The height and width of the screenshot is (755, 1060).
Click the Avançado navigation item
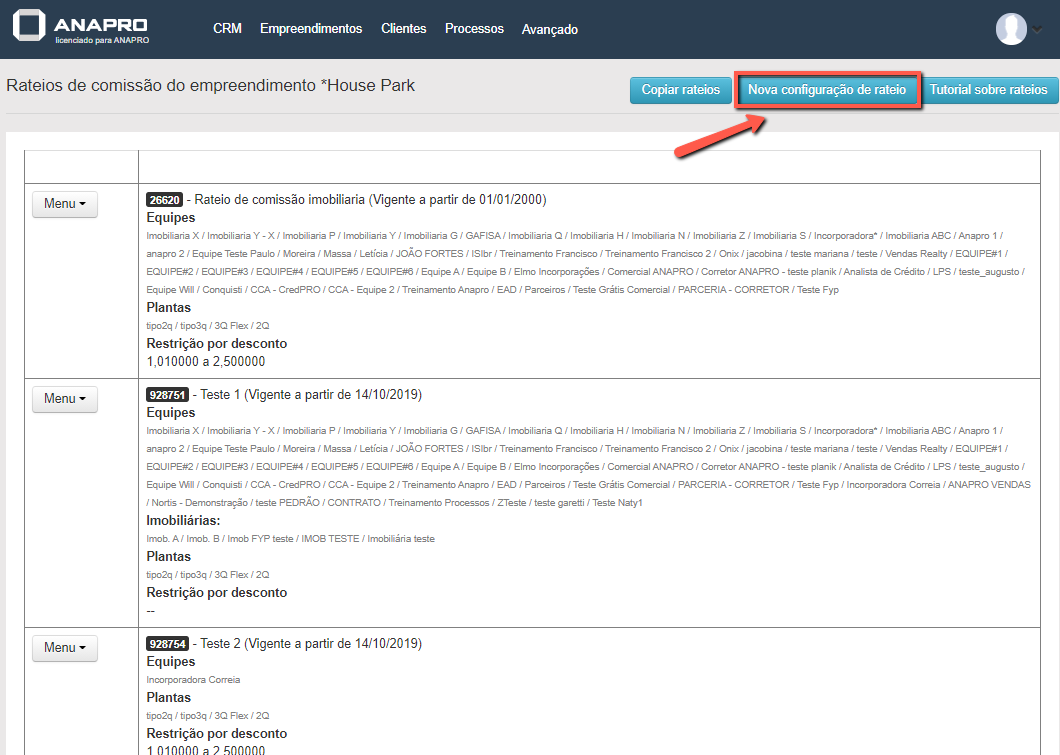pyautogui.click(x=549, y=30)
